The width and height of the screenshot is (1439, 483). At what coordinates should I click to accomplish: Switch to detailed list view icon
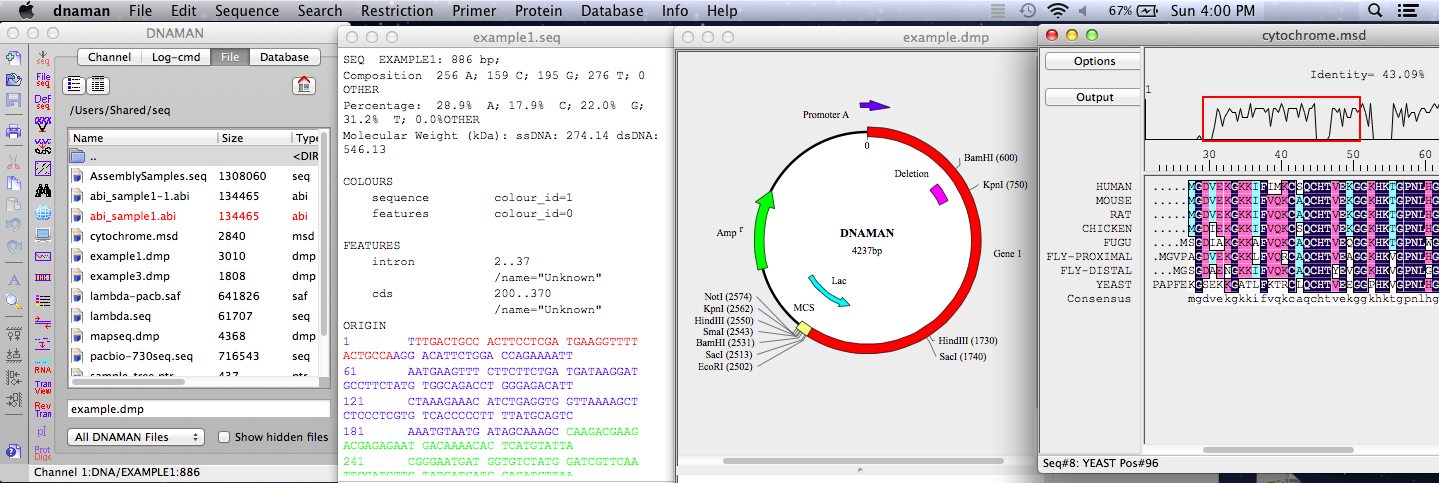coord(98,85)
